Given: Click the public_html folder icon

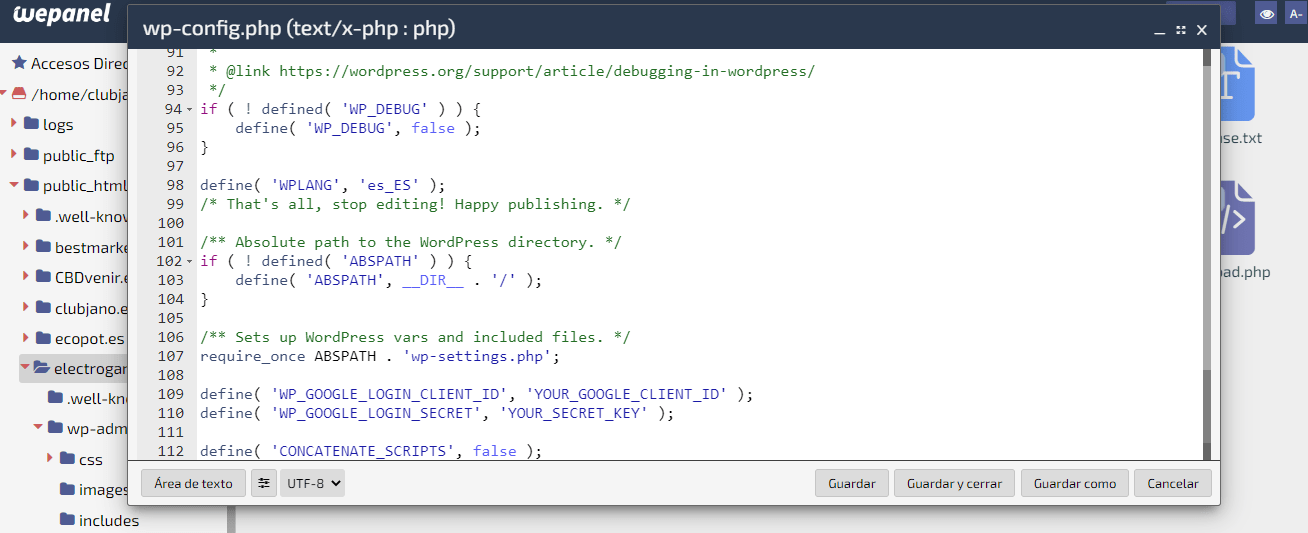Looking at the screenshot, I should click(31, 186).
